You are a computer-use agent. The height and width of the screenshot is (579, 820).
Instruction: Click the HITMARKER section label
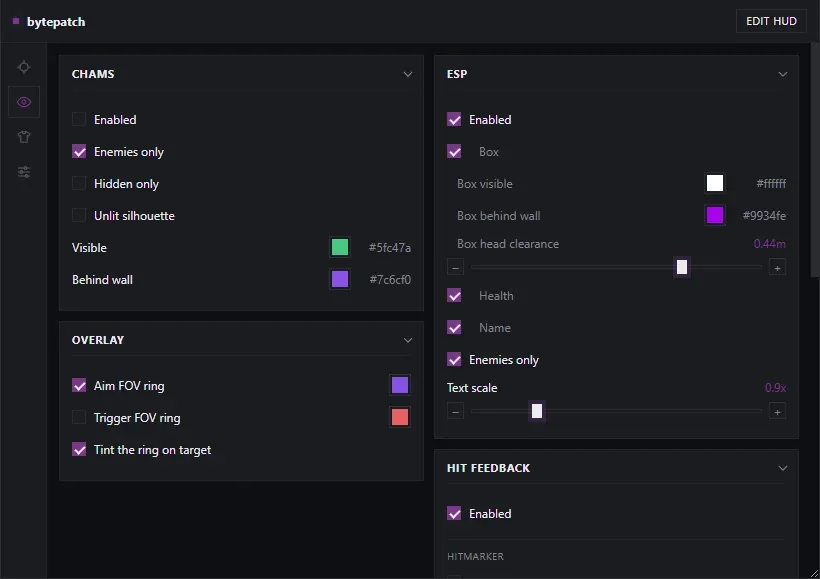(x=475, y=557)
